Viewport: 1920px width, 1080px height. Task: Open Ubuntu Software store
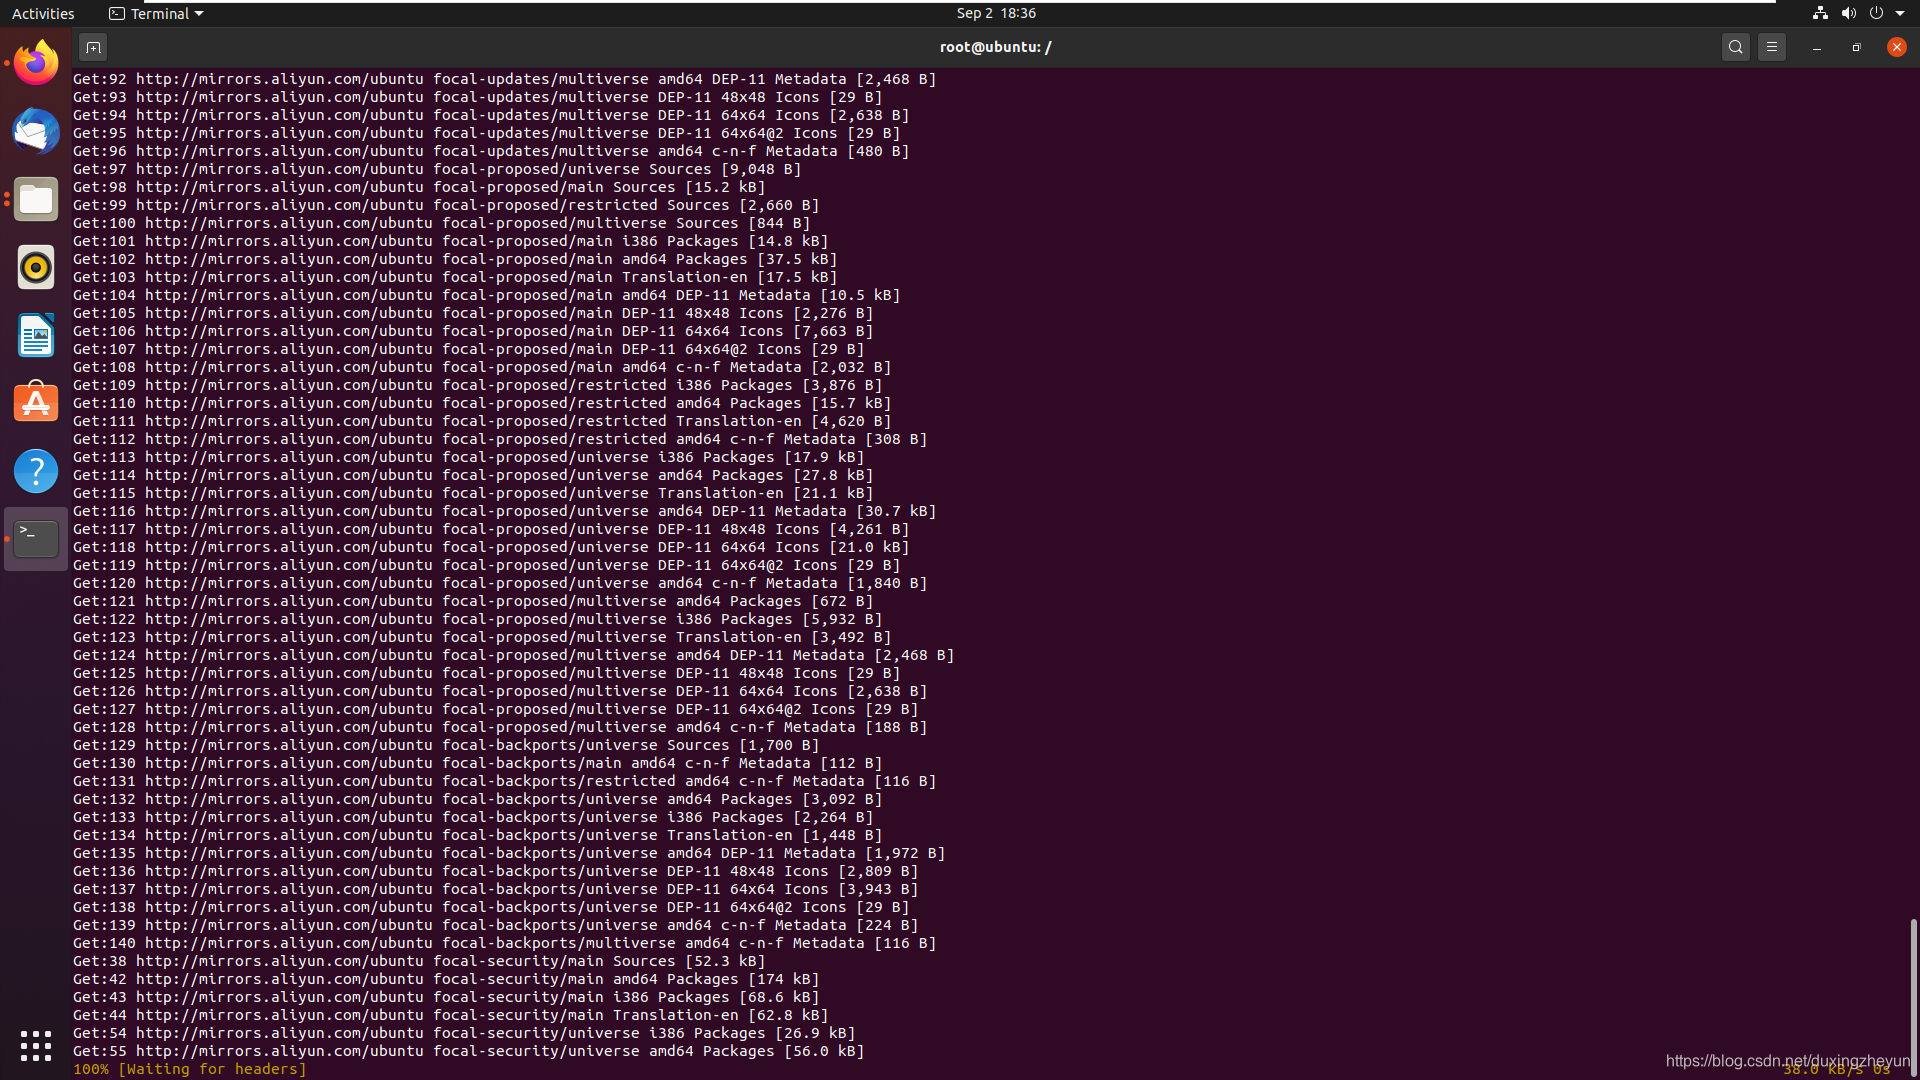tap(36, 403)
